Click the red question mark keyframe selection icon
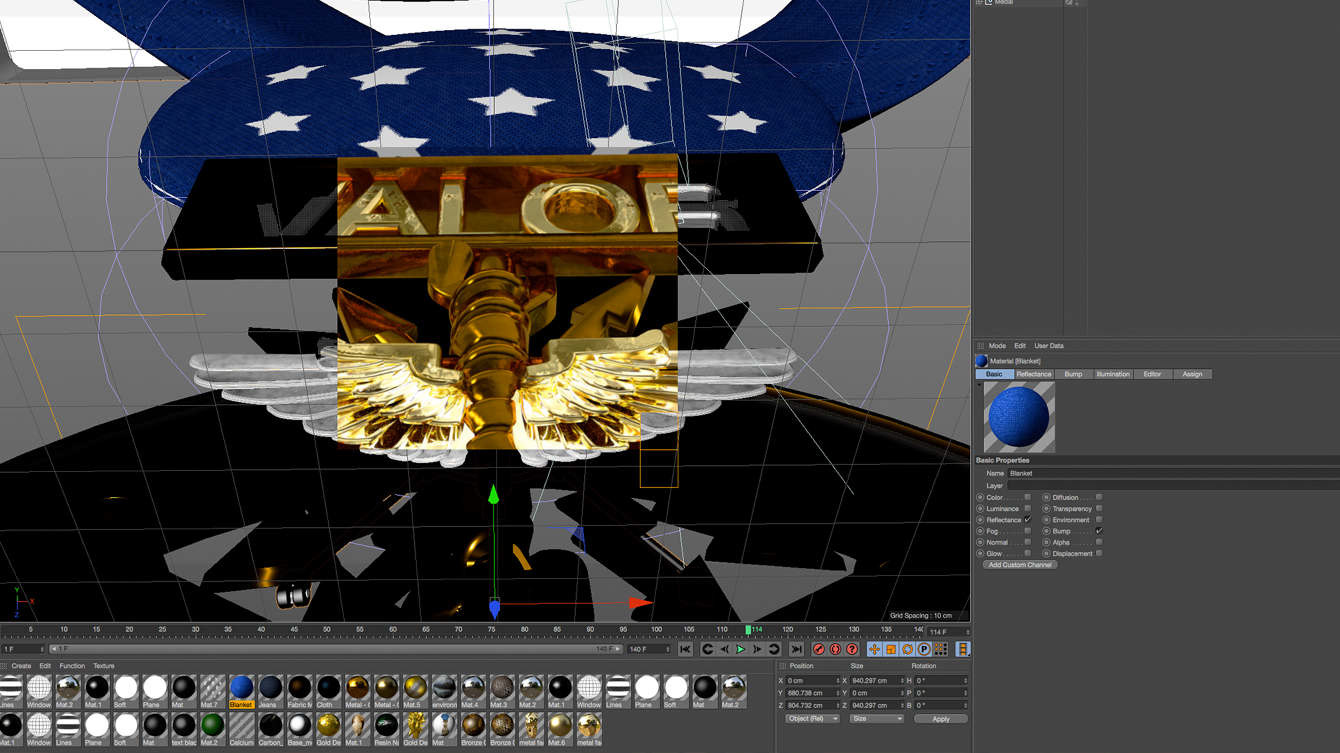The height and width of the screenshot is (753, 1340). point(852,649)
